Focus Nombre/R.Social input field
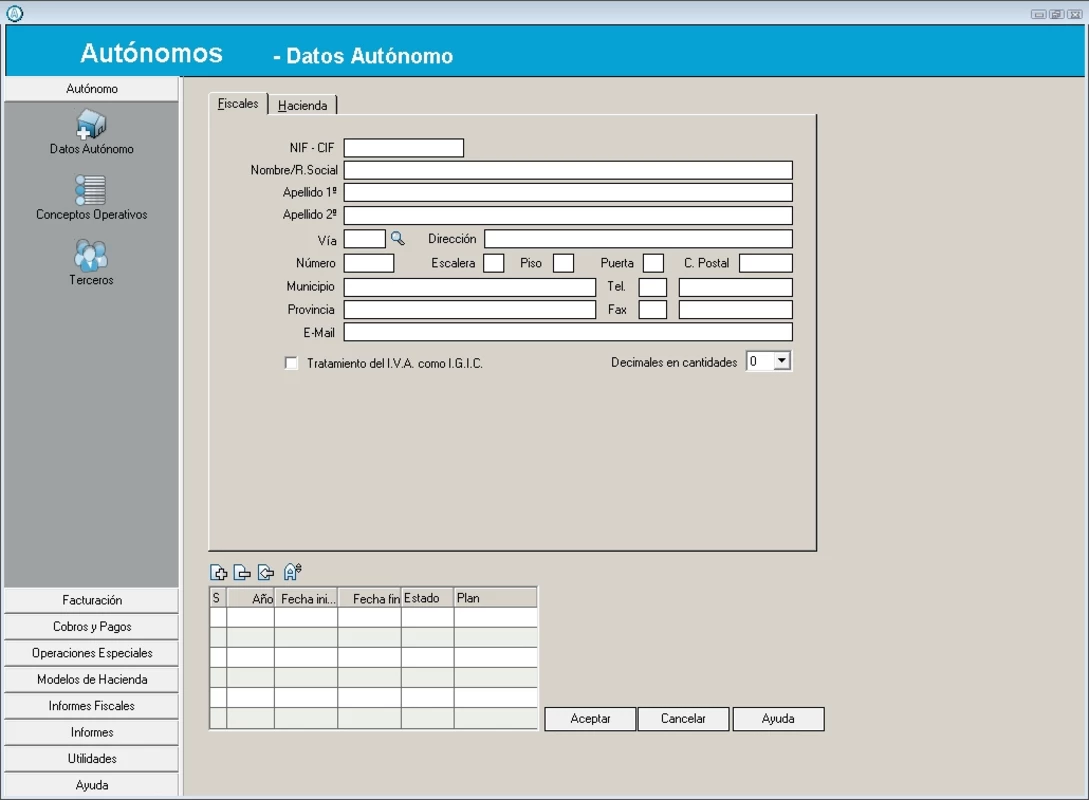 (x=568, y=170)
